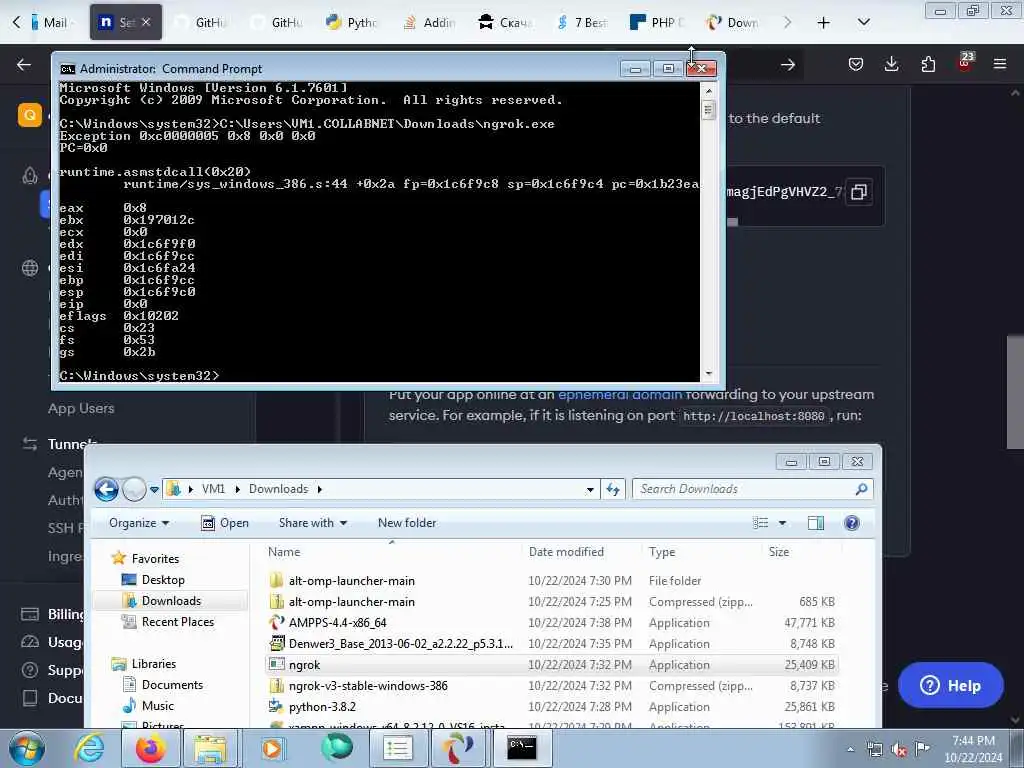Click the extension badge showing 23
The width and height of the screenshot is (1024, 768).
click(x=965, y=61)
